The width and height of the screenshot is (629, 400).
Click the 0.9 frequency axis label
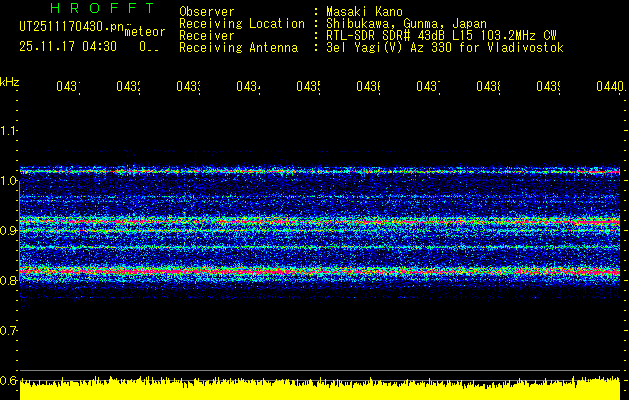[9, 230]
